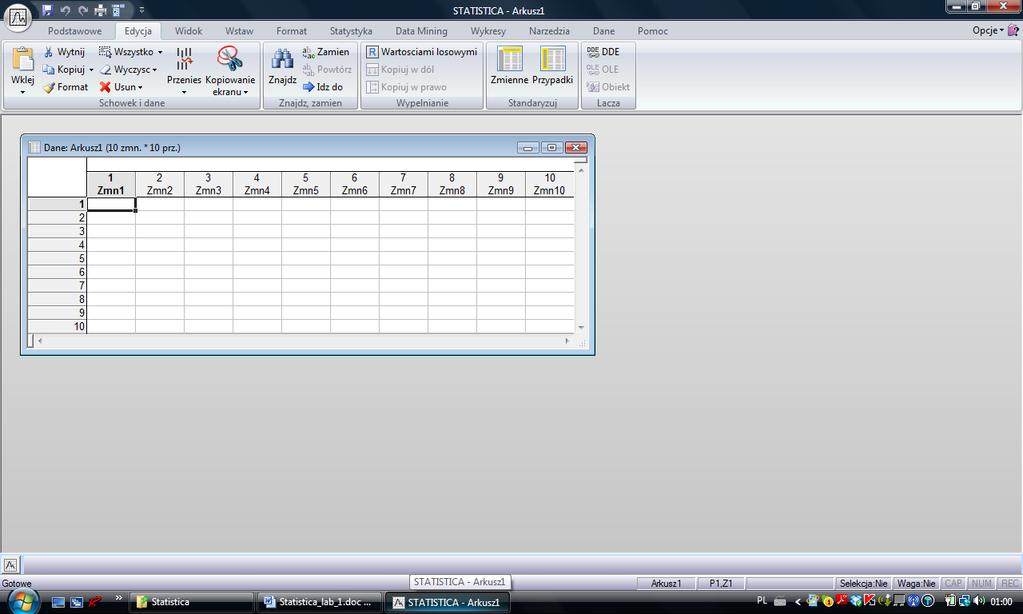Open the Narzedzia ribbon tab
1023x614 pixels.
[549, 31]
